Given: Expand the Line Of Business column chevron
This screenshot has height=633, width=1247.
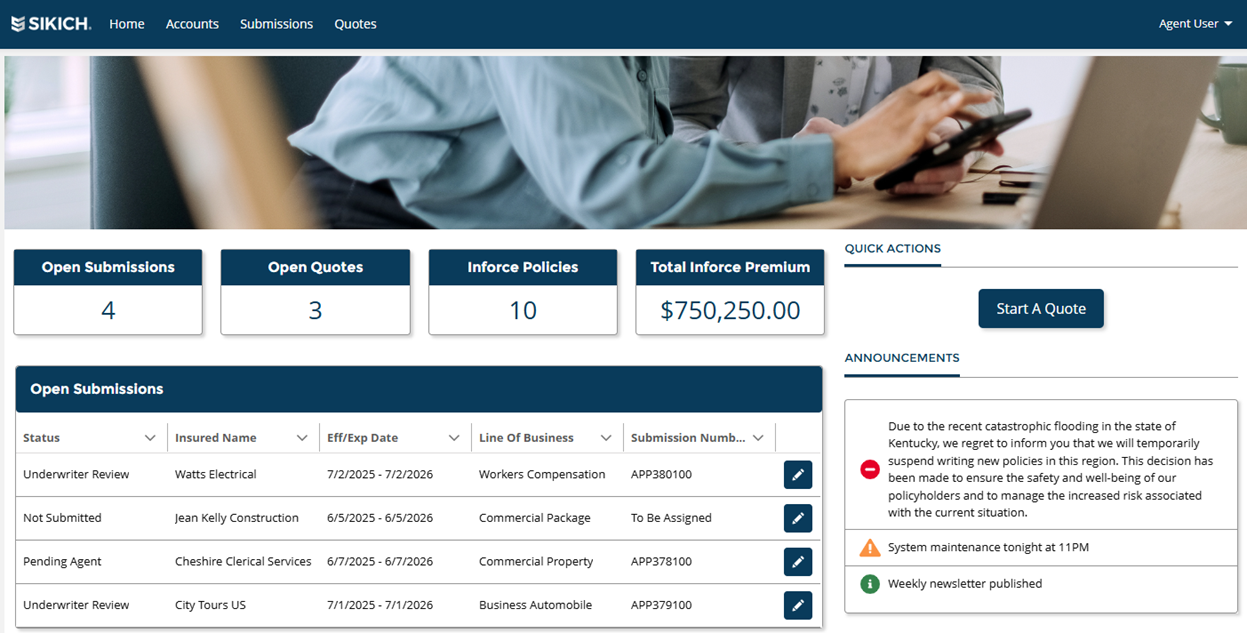Looking at the screenshot, I should click(606, 438).
